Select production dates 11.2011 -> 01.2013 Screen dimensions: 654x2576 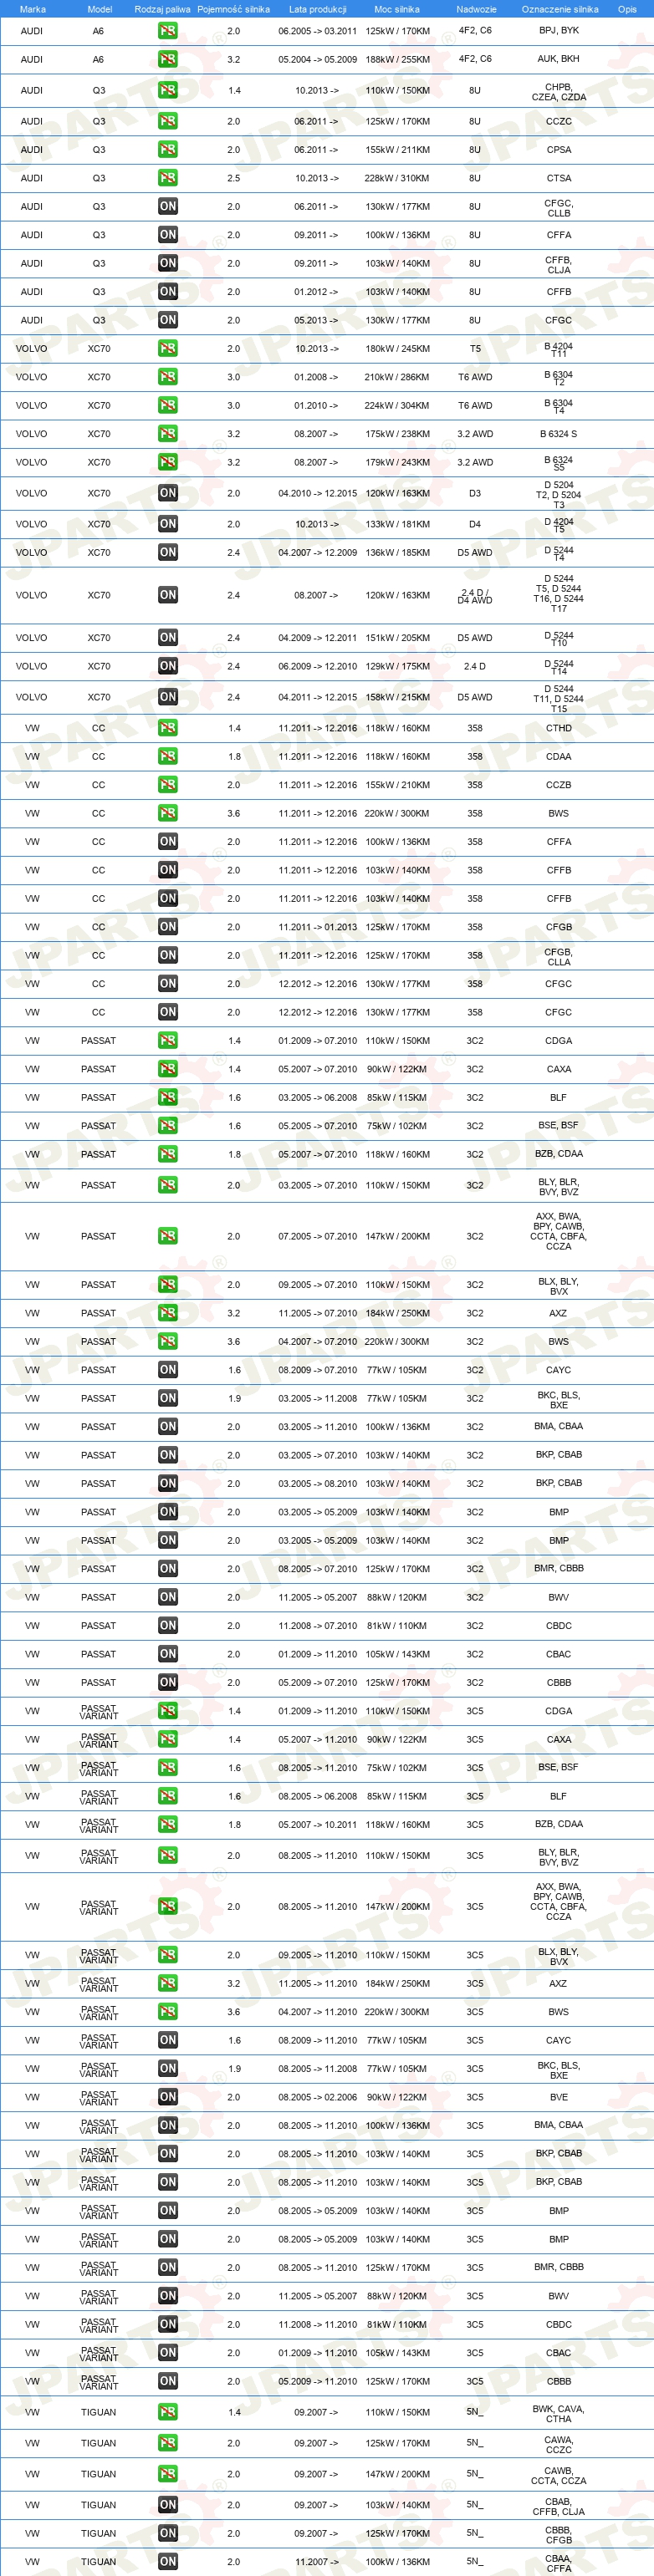click(x=317, y=927)
